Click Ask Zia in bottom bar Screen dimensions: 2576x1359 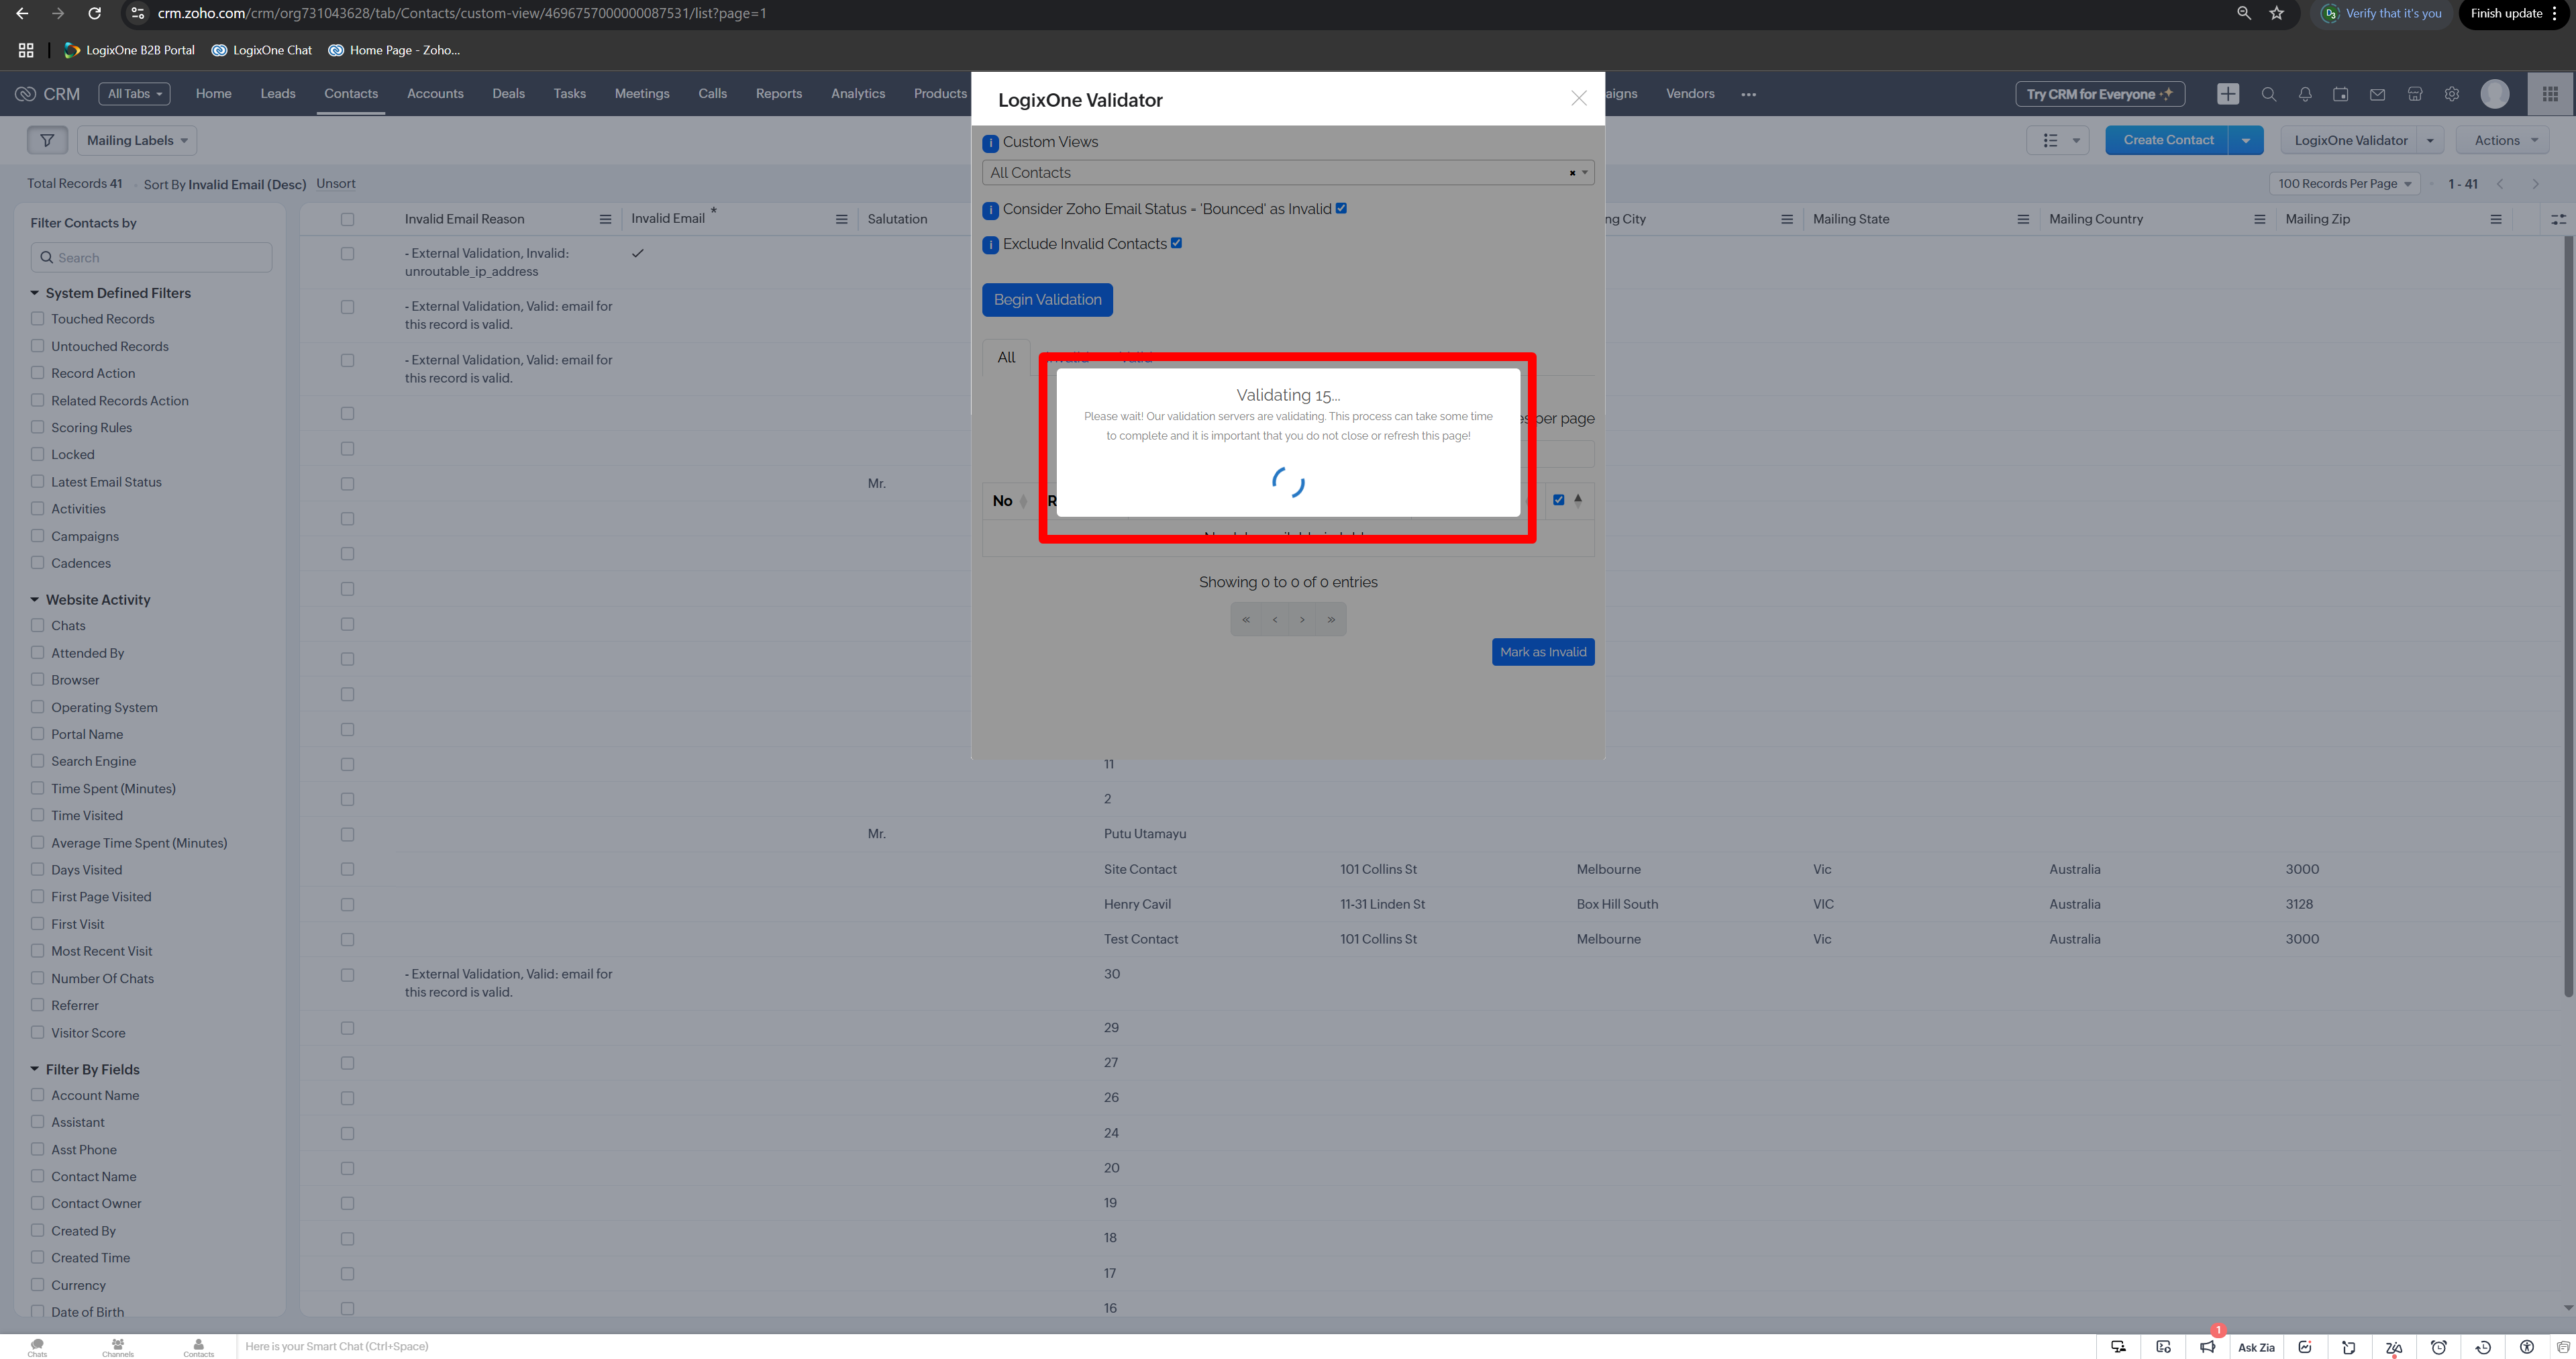2256,1348
